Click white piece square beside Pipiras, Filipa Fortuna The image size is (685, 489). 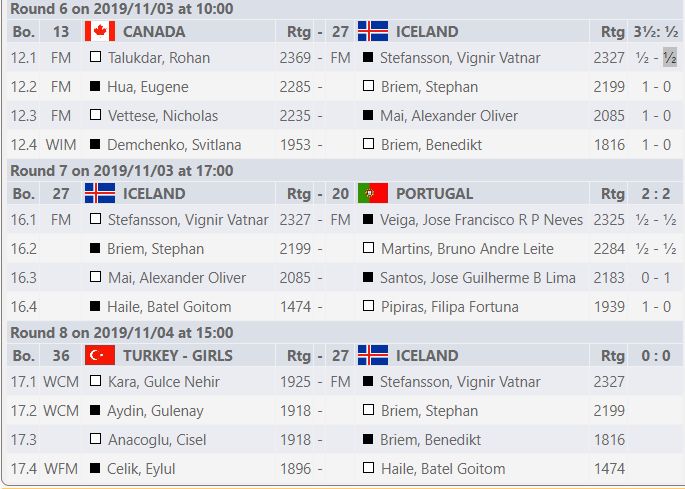click(368, 307)
